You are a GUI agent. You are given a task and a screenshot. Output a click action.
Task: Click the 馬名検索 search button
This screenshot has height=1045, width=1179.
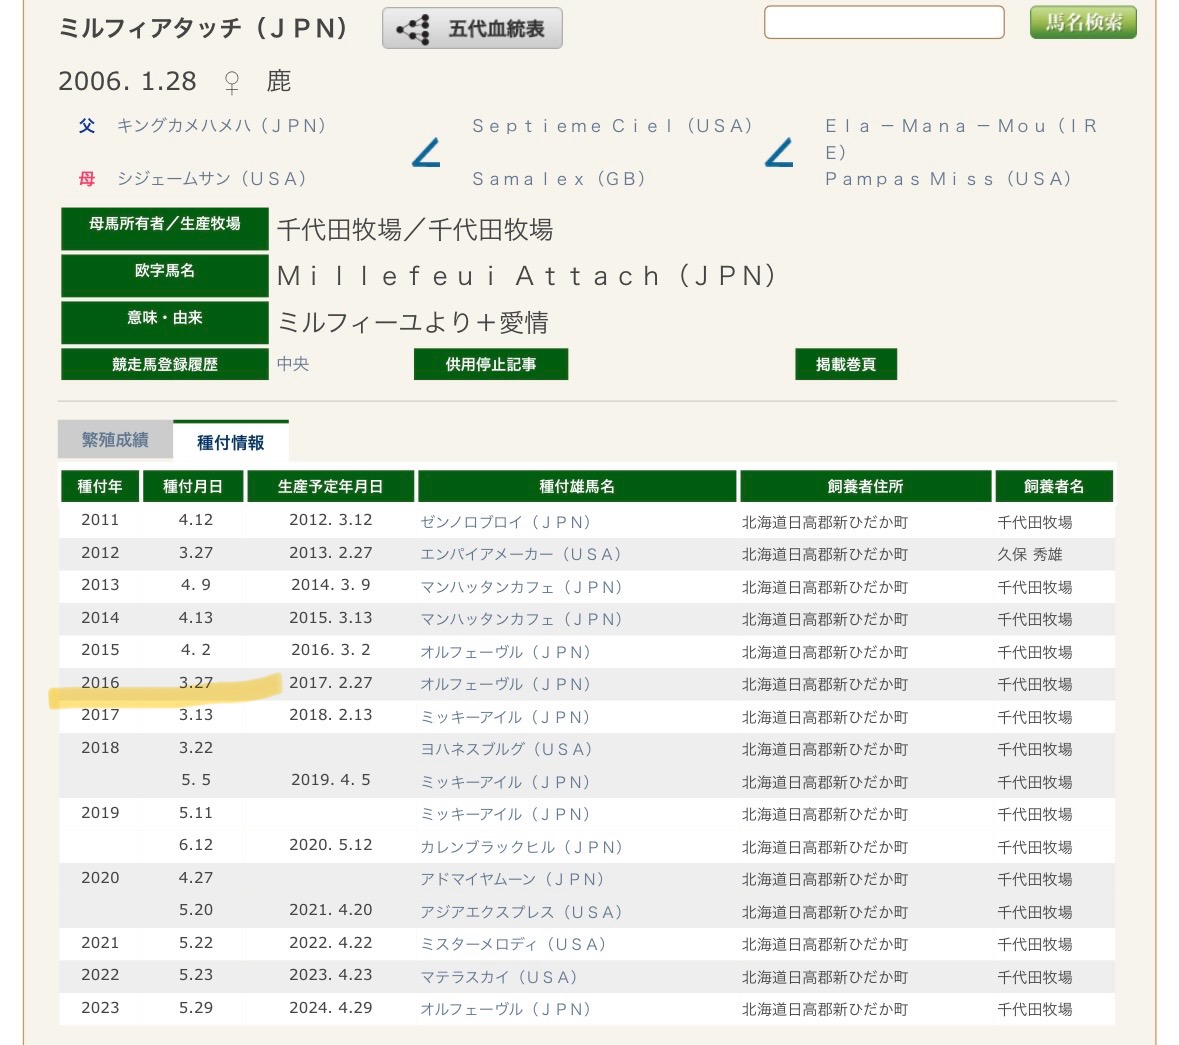click(x=1083, y=23)
